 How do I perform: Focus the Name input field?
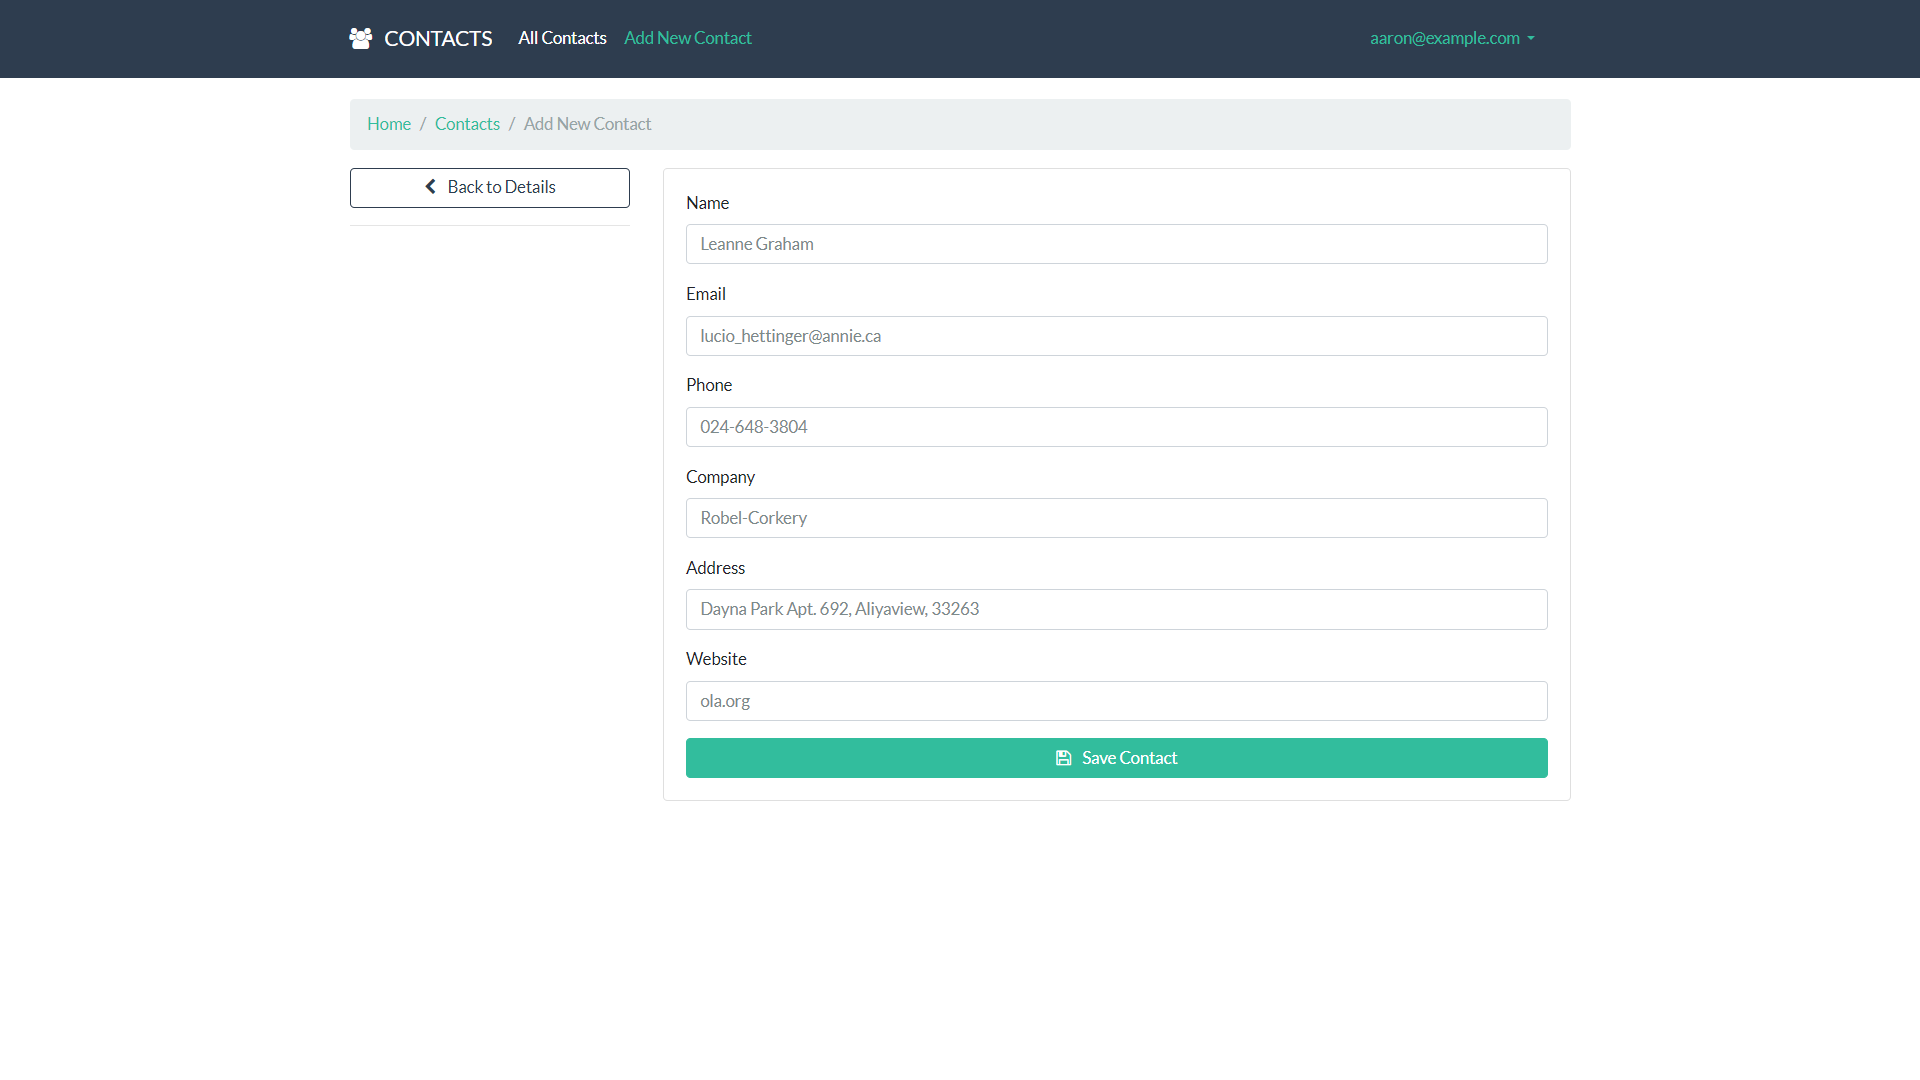tap(1116, 244)
